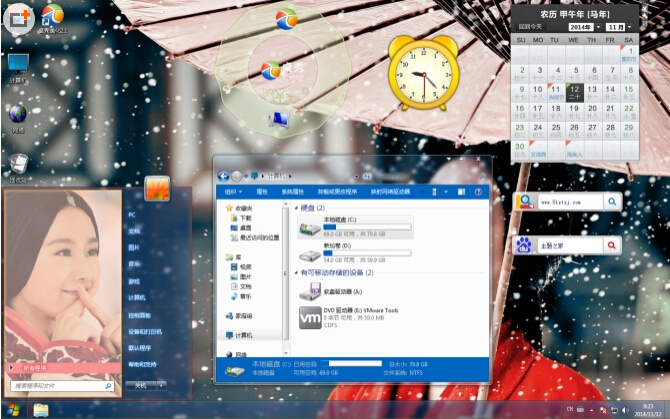Click the Baidu gadget text field

click(570, 246)
